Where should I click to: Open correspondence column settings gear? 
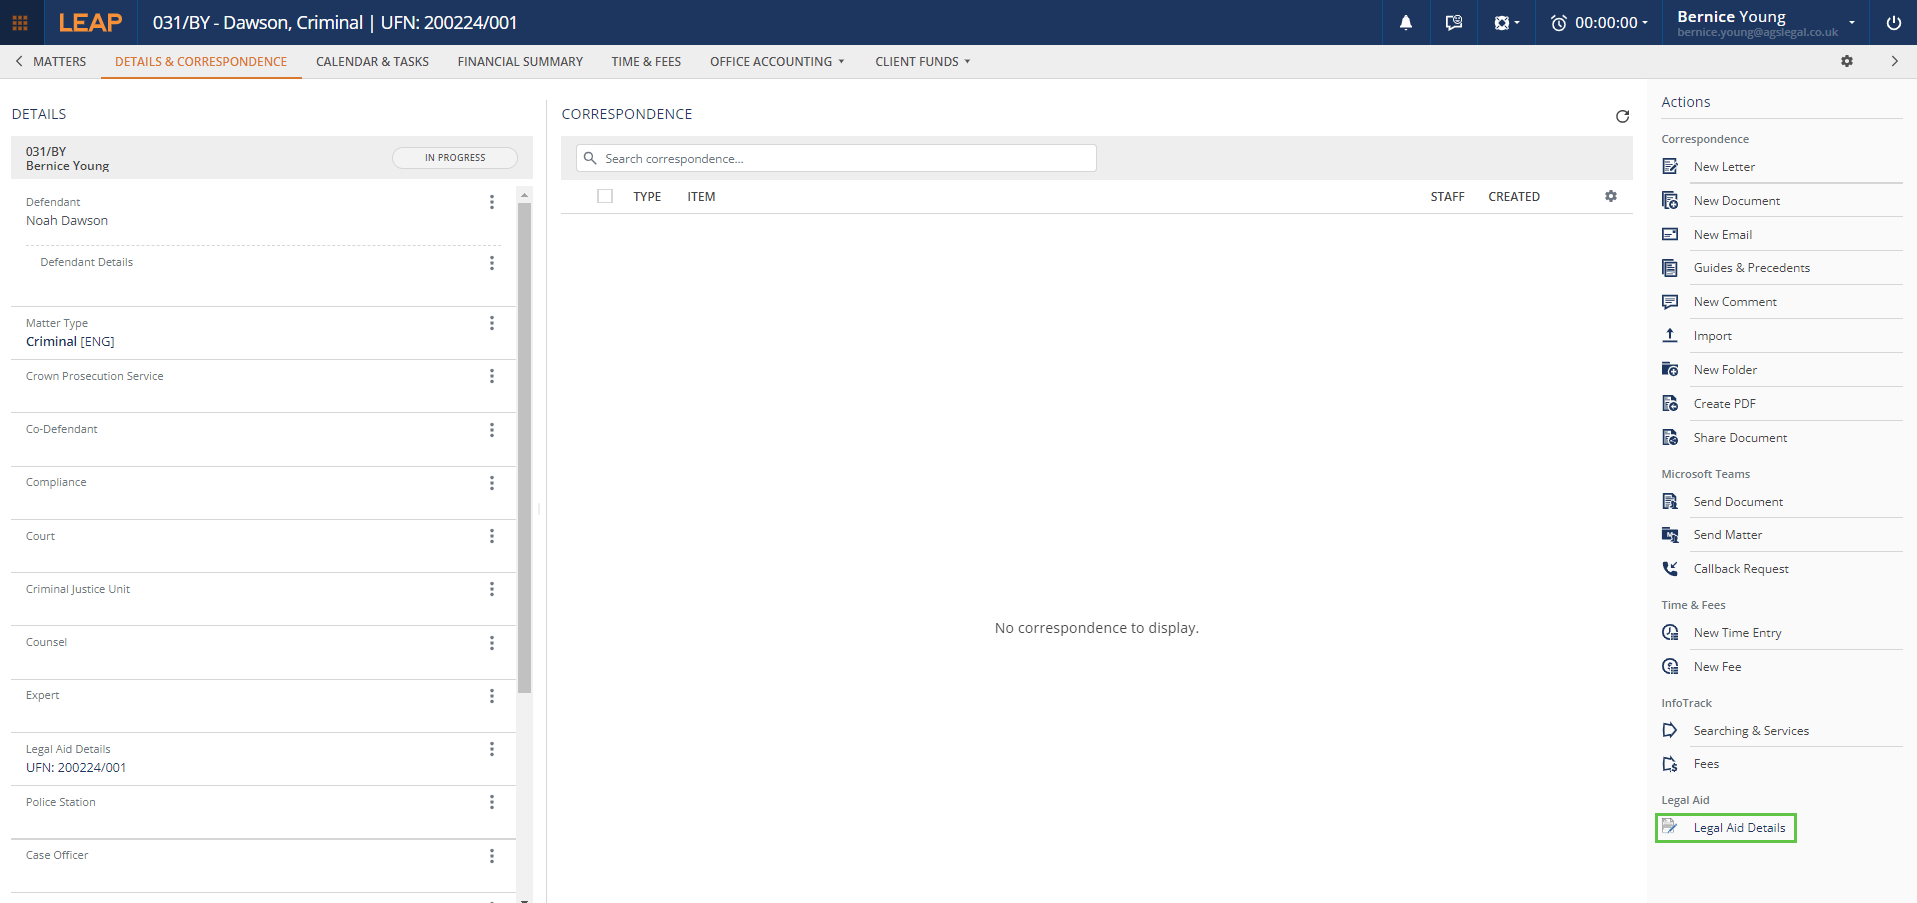pos(1610,196)
